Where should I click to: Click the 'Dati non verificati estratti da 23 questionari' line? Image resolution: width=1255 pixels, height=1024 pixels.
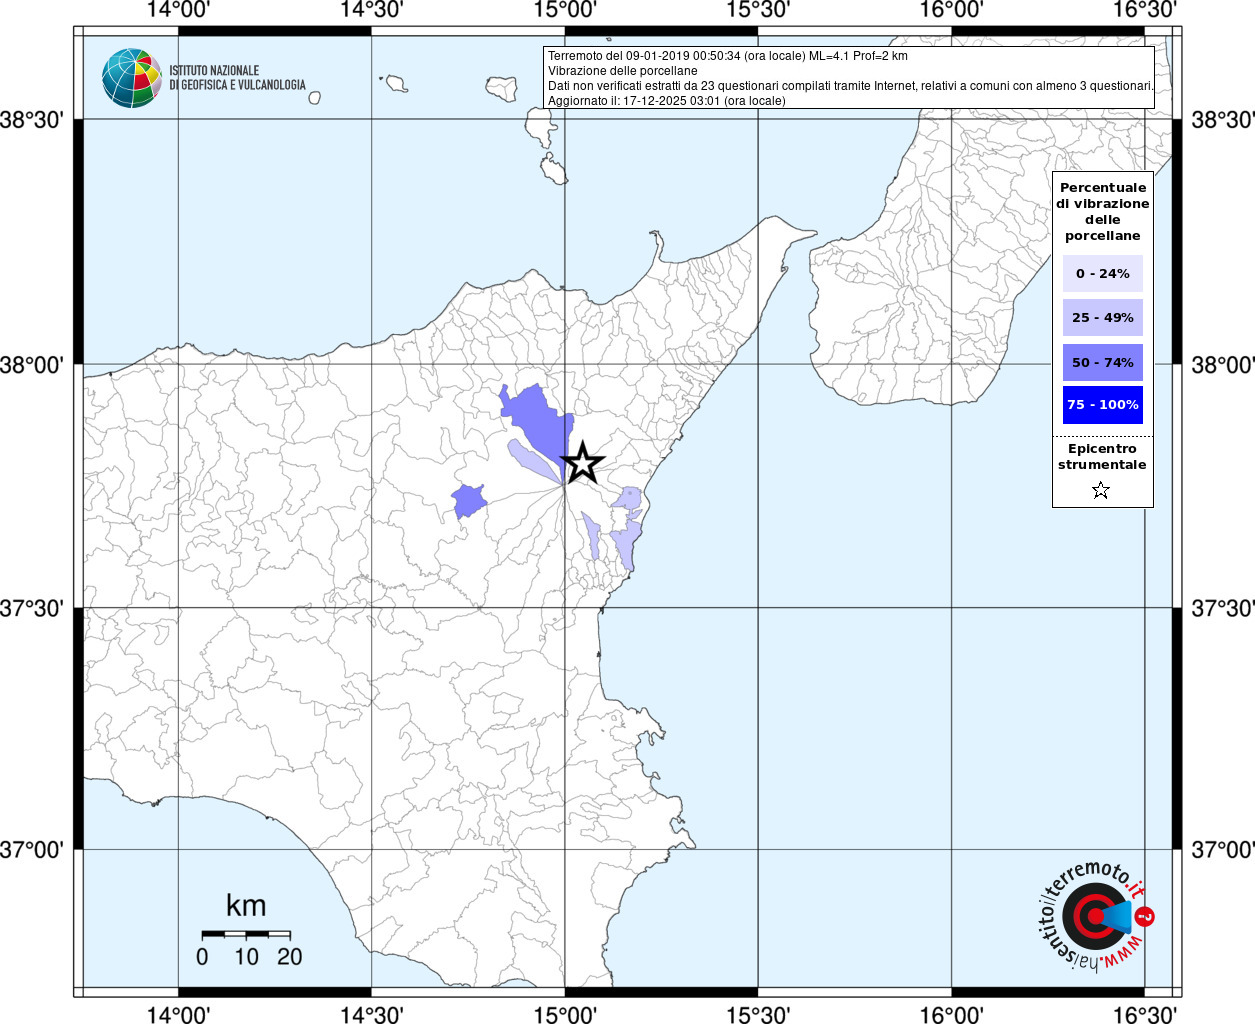point(850,86)
